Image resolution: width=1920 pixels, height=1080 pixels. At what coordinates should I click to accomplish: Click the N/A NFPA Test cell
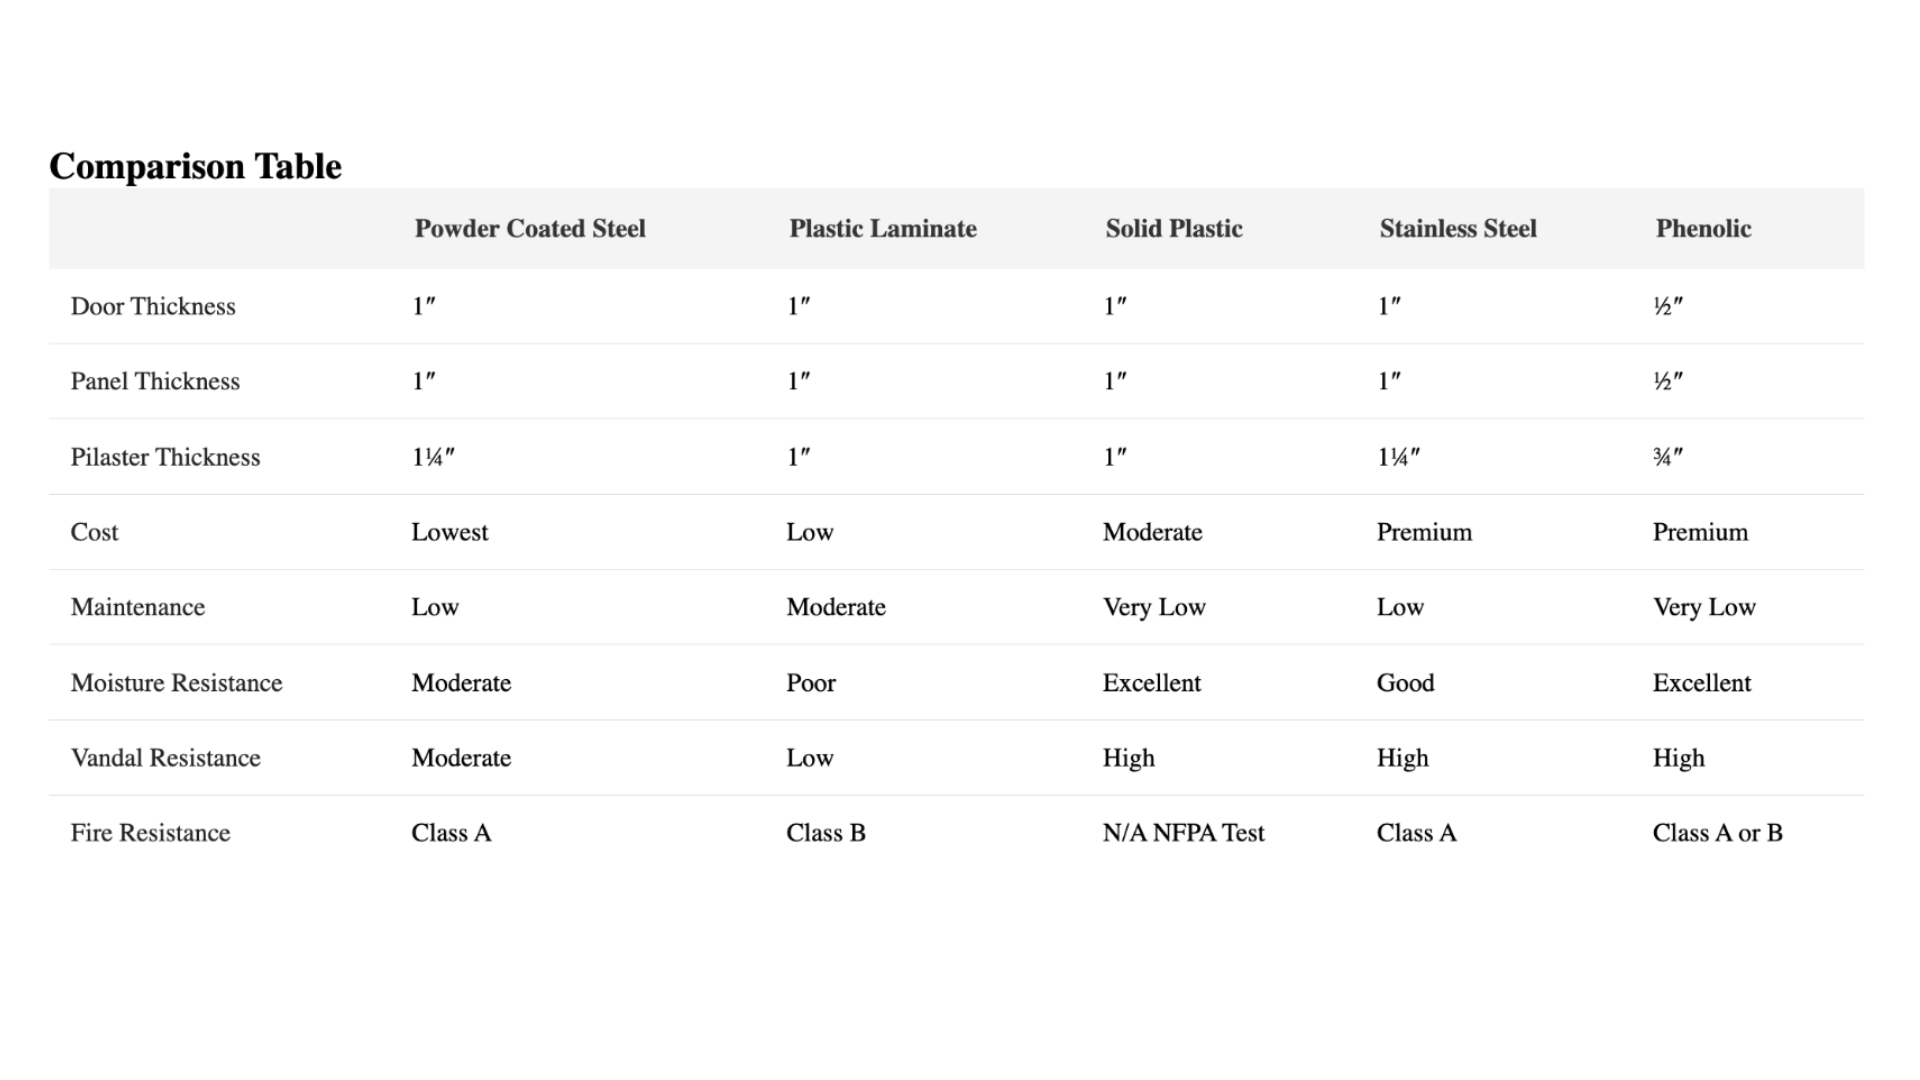[x=1183, y=833]
